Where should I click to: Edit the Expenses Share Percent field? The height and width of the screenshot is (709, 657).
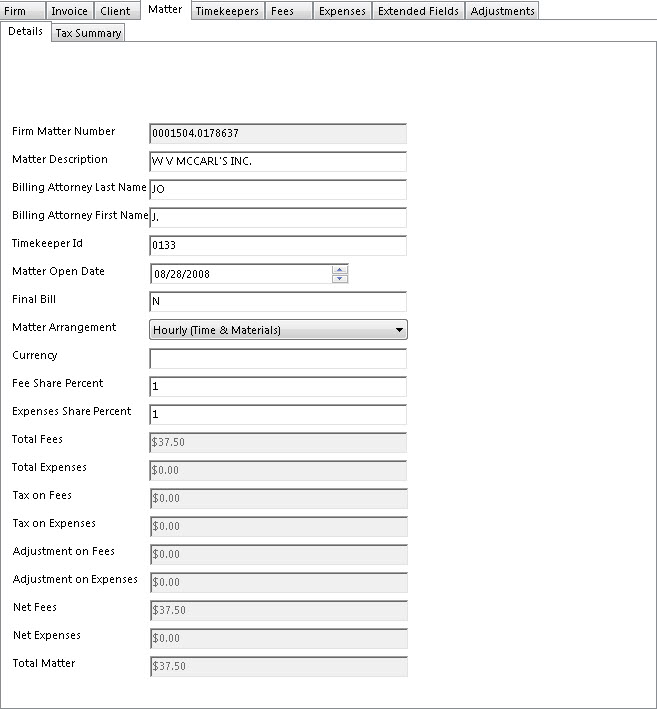tap(278, 415)
